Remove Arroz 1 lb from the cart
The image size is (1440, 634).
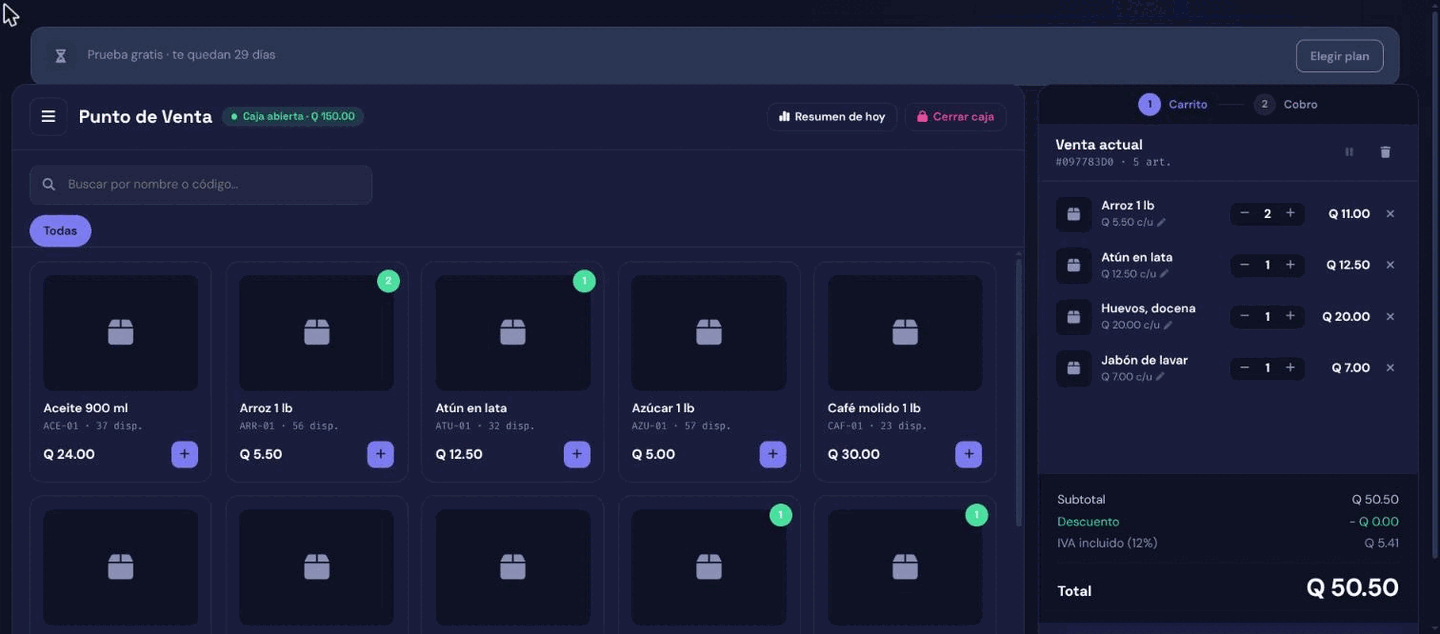click(1390, 214)
